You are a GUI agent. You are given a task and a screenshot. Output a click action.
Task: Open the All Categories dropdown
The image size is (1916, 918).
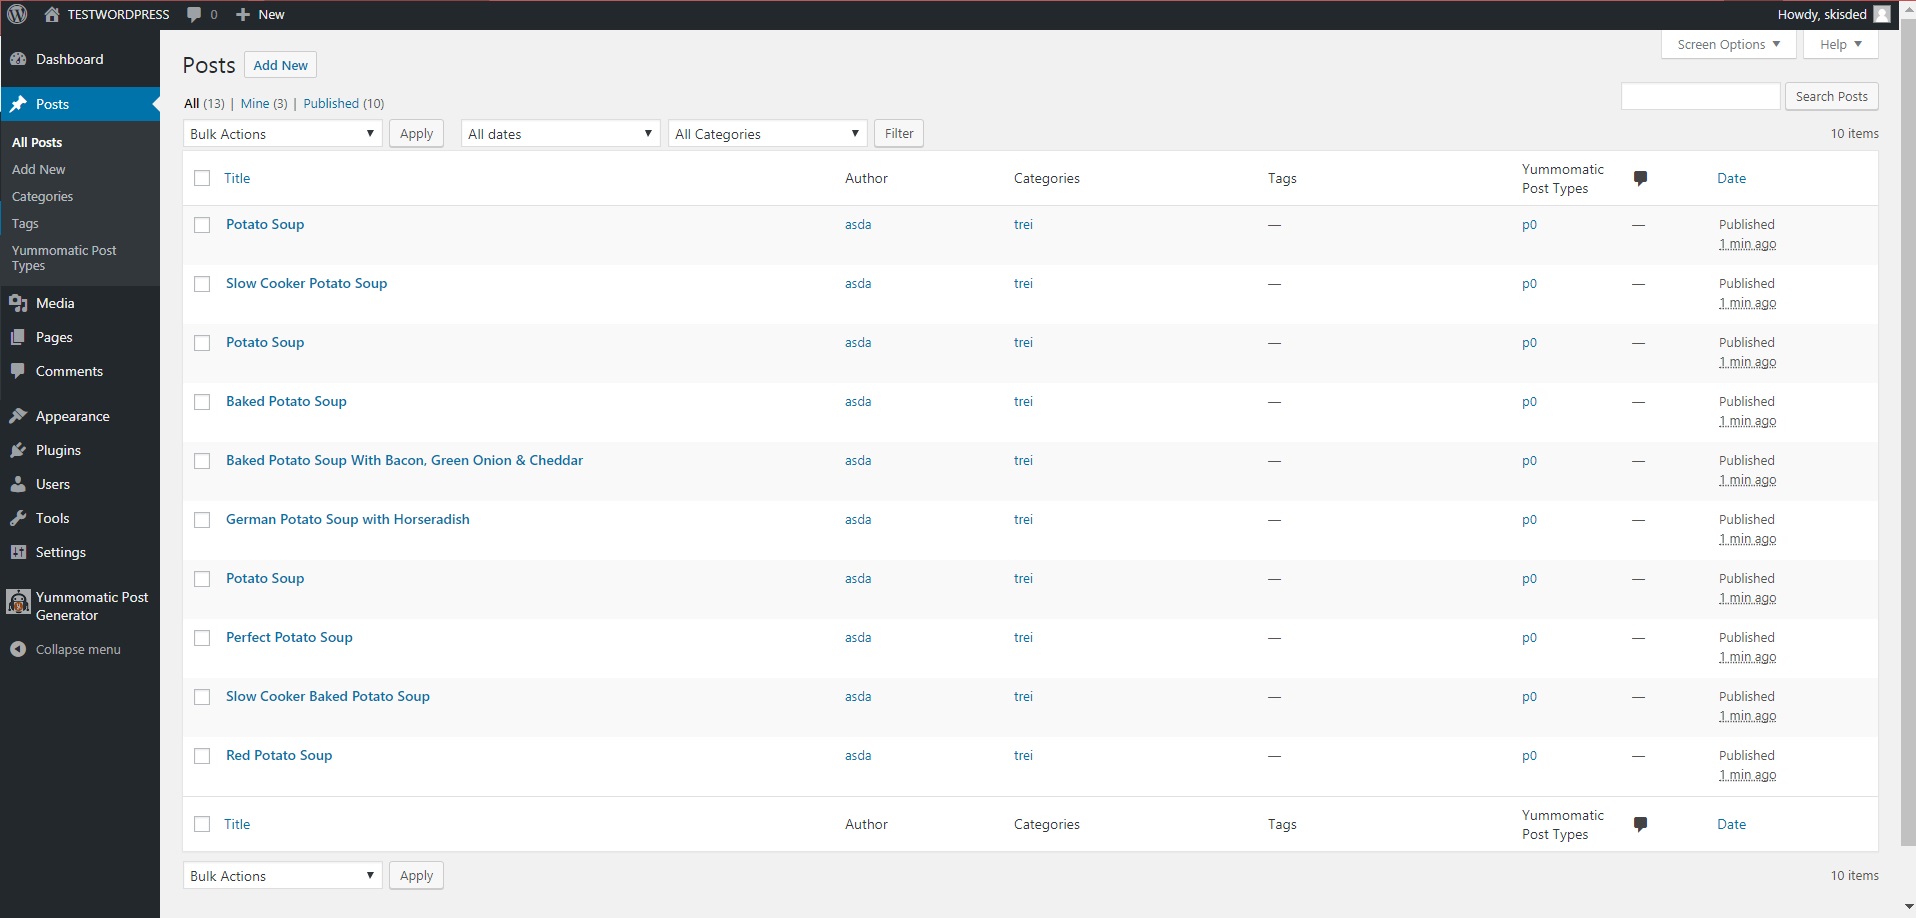tap(767, 134)
